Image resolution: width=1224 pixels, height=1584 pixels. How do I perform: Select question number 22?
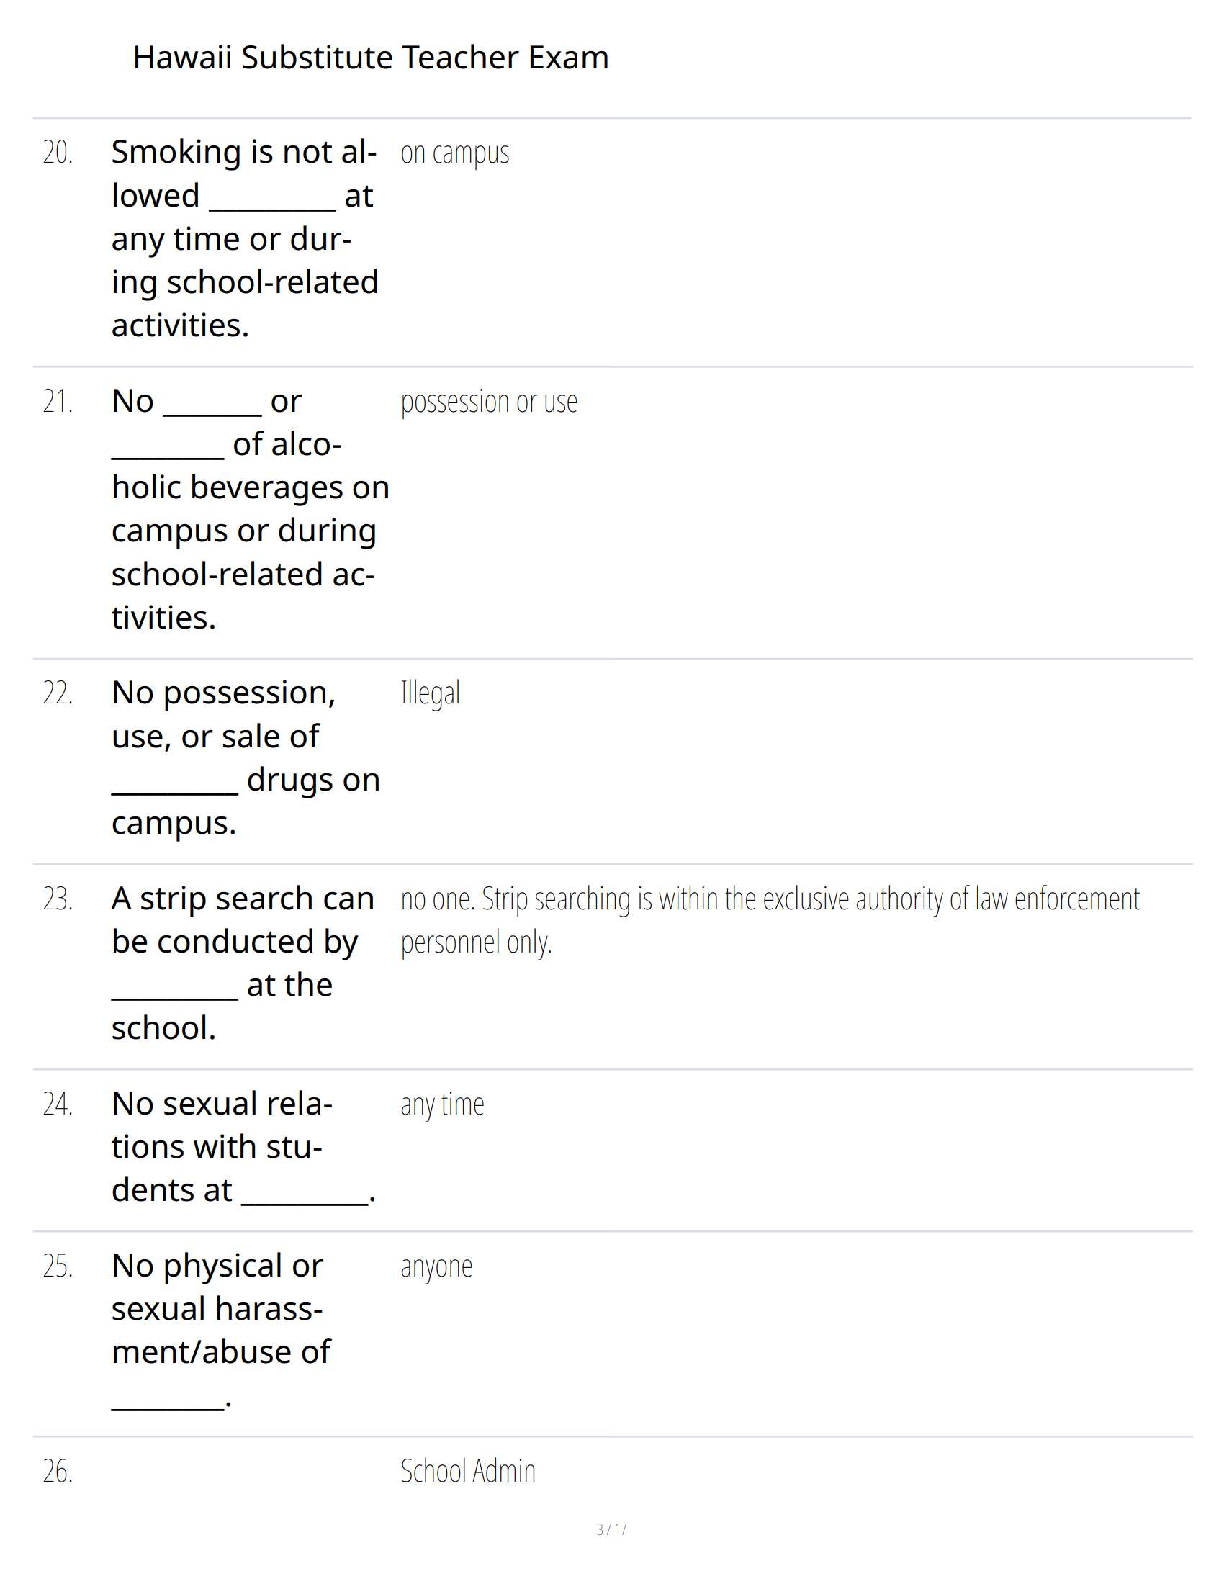tap(58, 693)
